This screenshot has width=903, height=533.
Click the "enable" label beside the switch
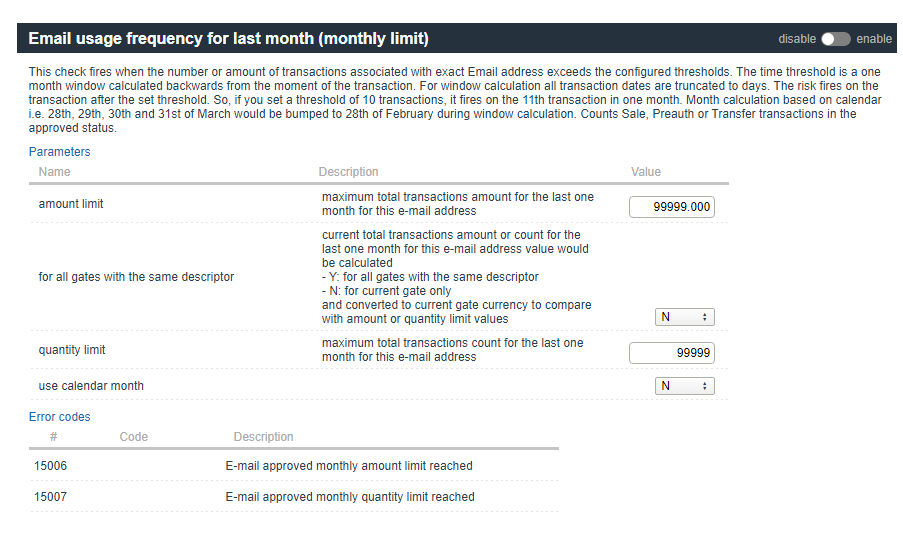click(874, 39)
